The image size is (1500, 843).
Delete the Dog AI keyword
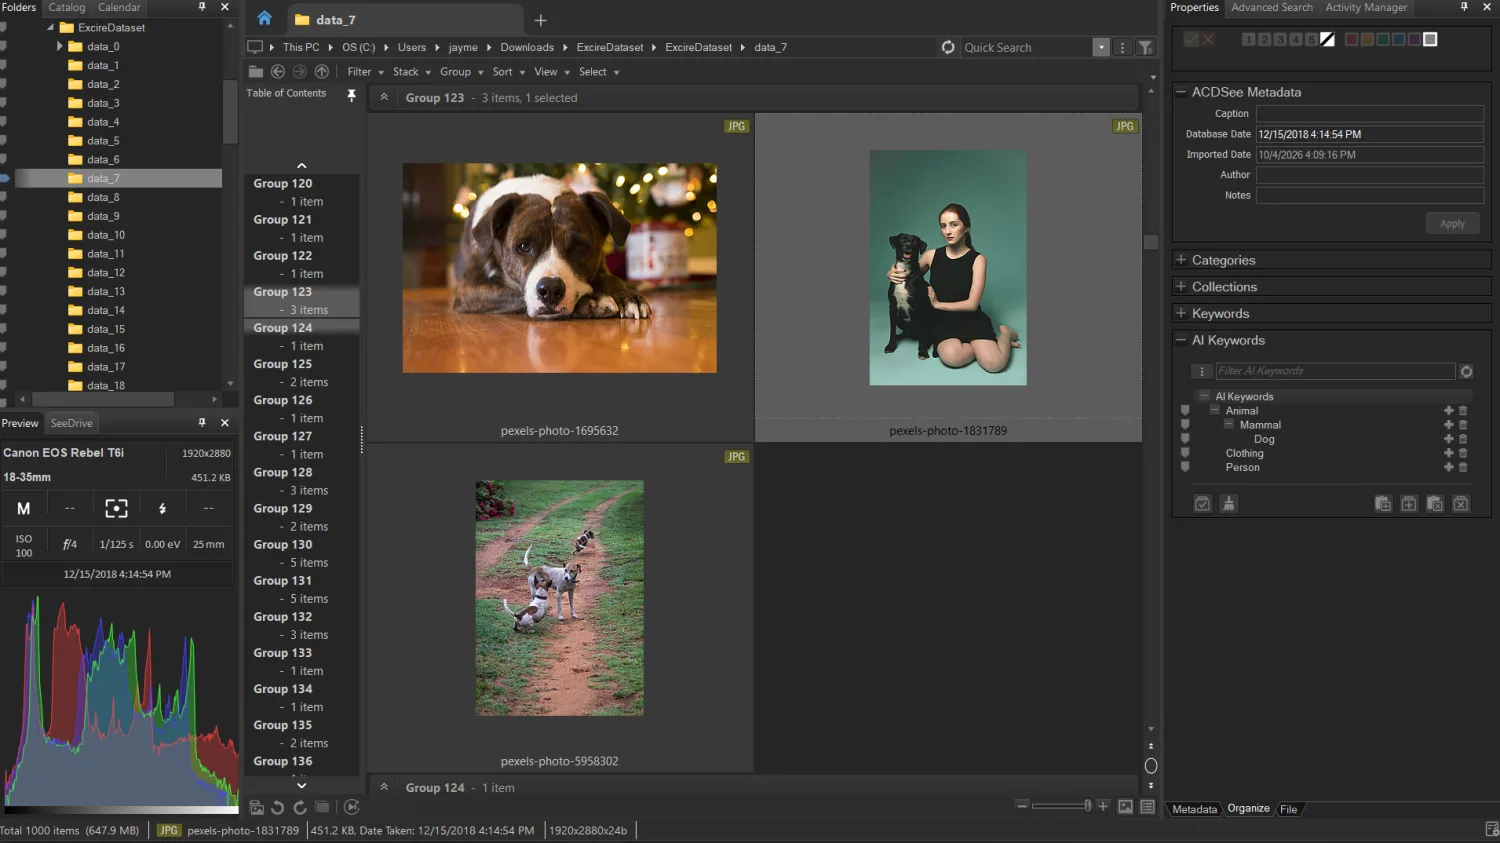tap(1463, 439)
